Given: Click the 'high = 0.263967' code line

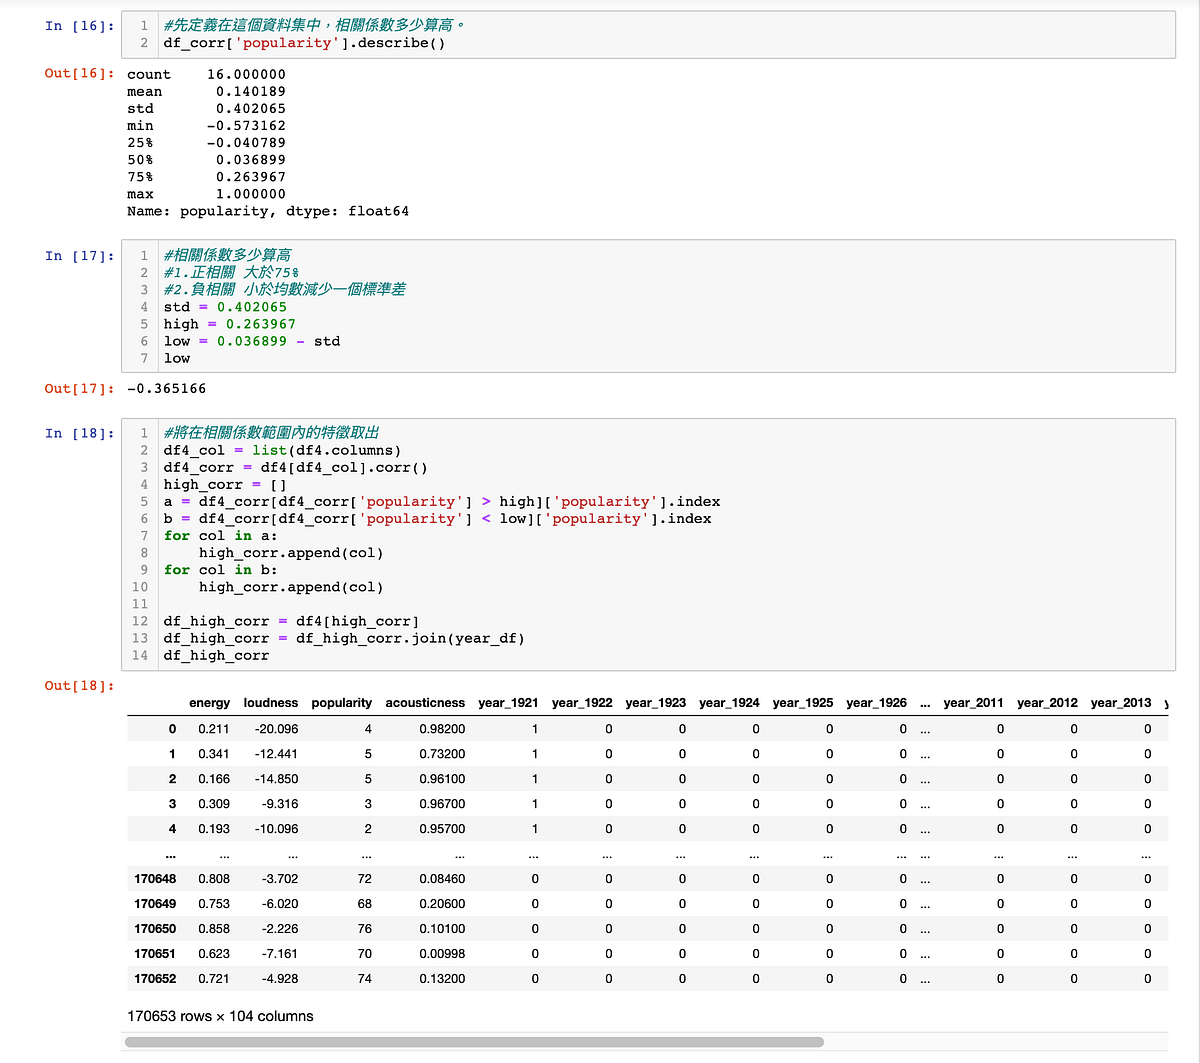Looking at the screenshot, I should [230, 324].
